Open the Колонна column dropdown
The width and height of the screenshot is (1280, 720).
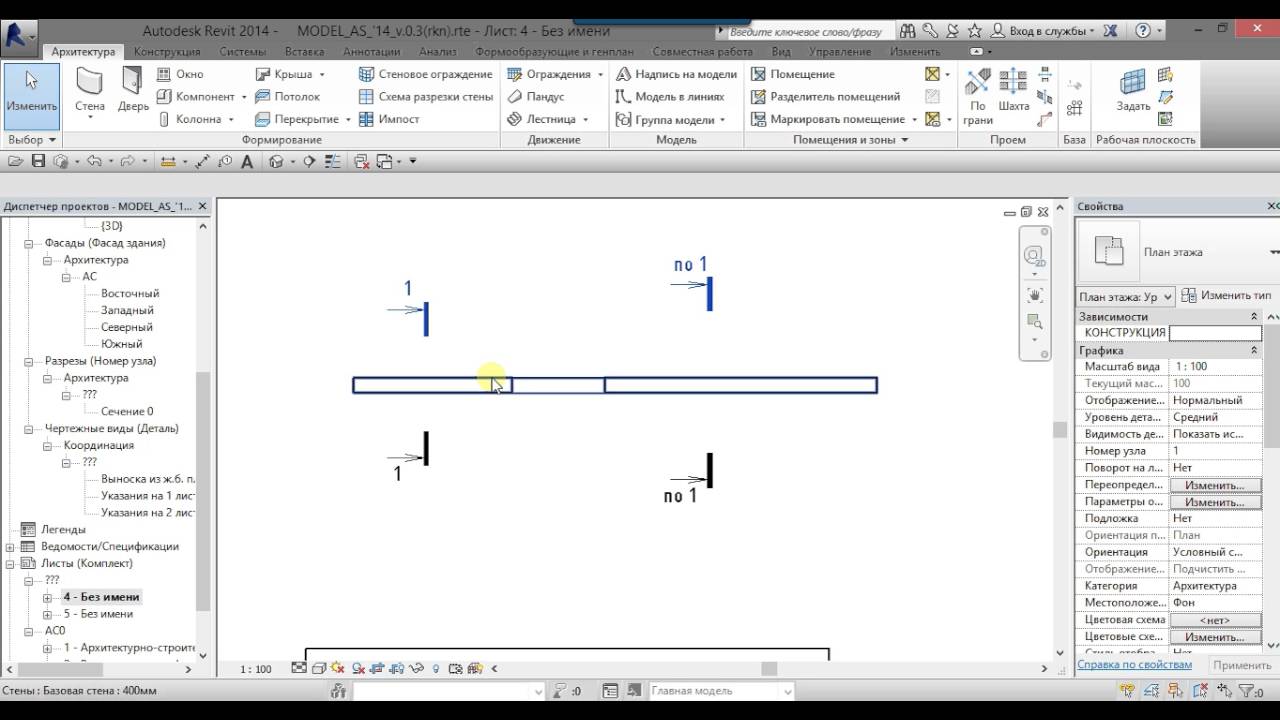coord(230,119)
